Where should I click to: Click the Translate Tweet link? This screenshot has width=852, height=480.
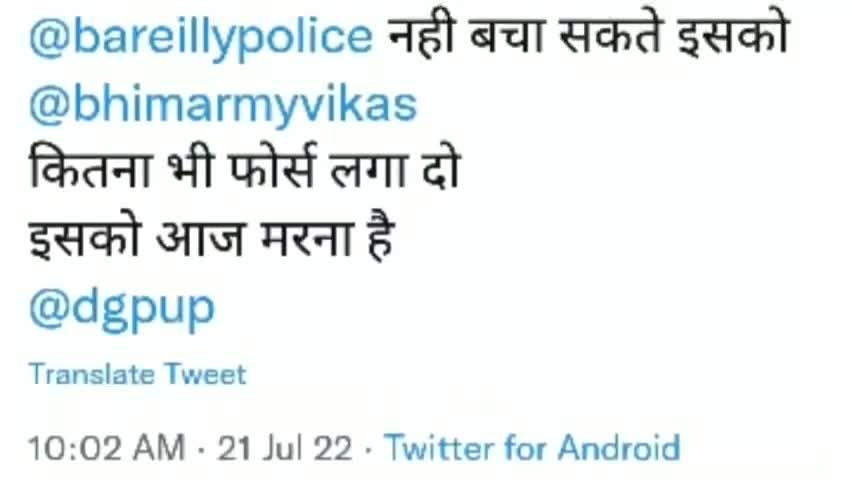[x=138, y=374]
